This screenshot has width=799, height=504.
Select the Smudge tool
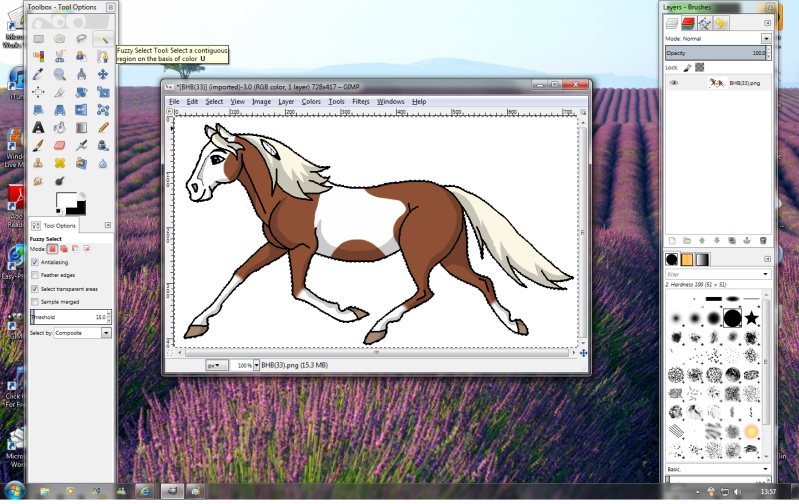pos(38,181)
